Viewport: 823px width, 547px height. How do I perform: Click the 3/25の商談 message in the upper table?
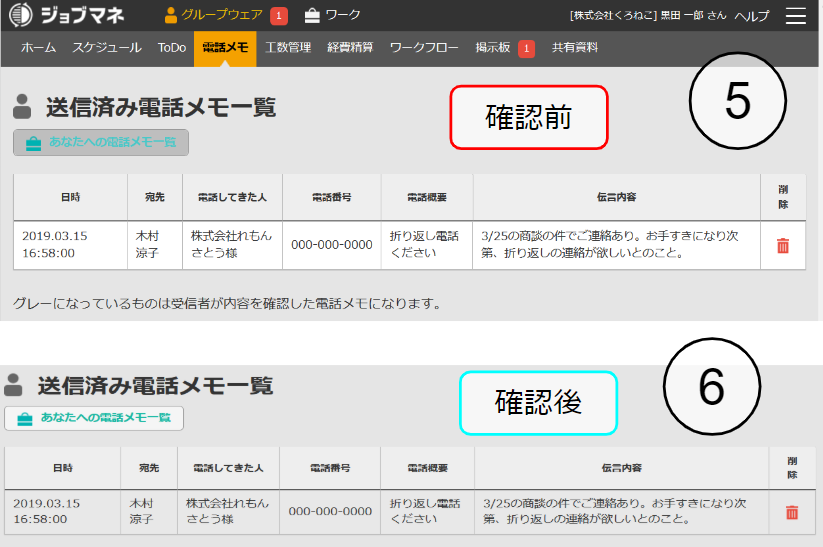point(609,245)
